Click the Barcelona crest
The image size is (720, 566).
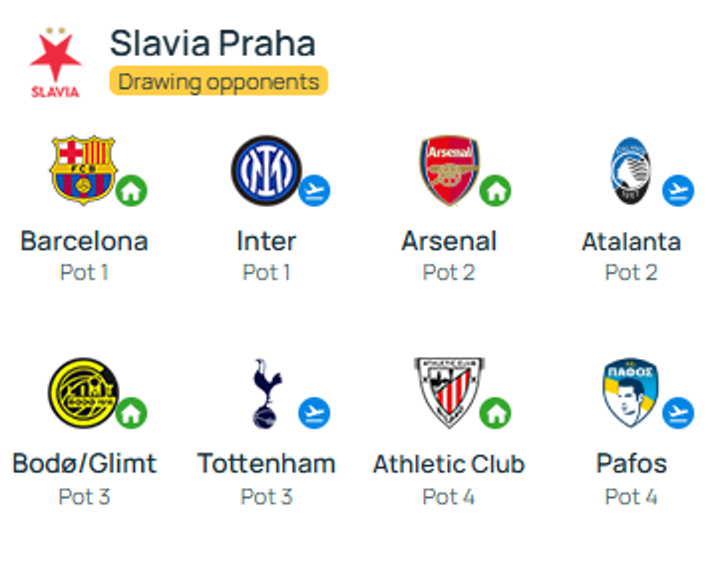point(82,170)
